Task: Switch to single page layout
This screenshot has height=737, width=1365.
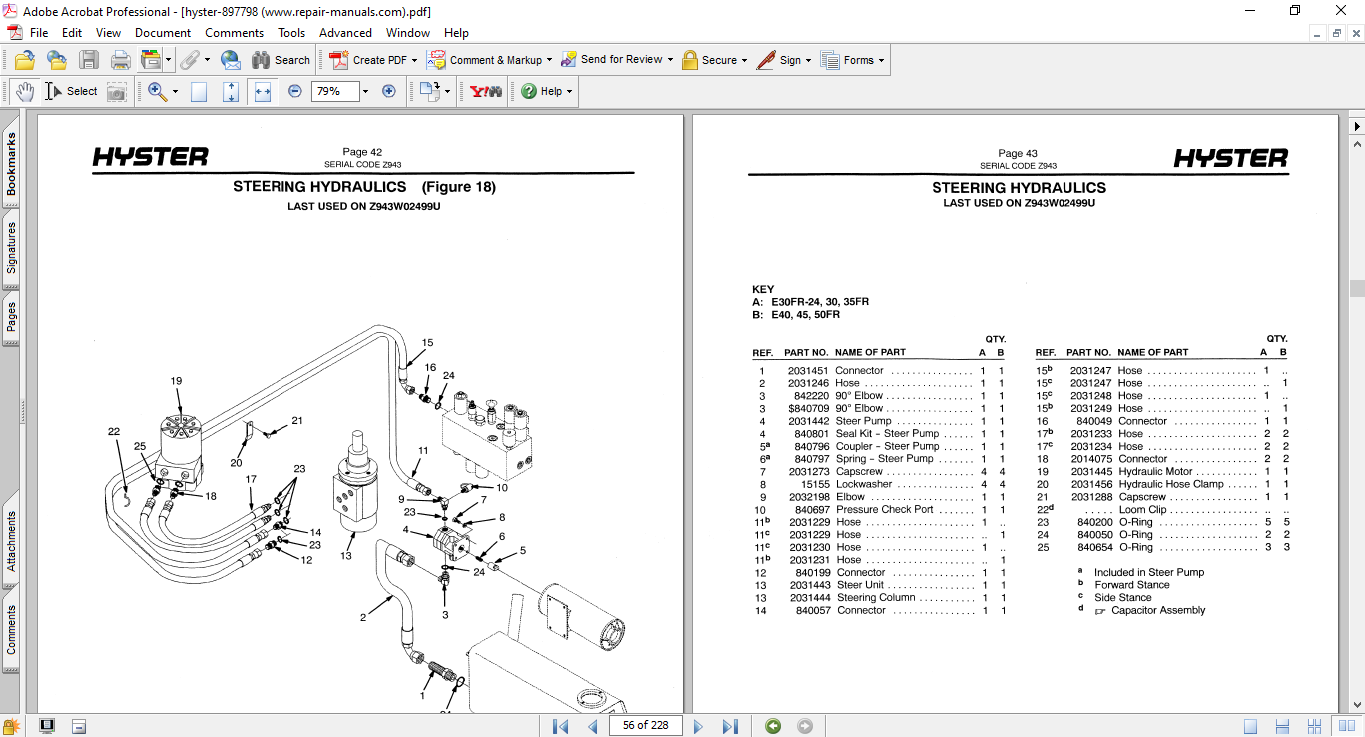Action: click(1251, 726)
